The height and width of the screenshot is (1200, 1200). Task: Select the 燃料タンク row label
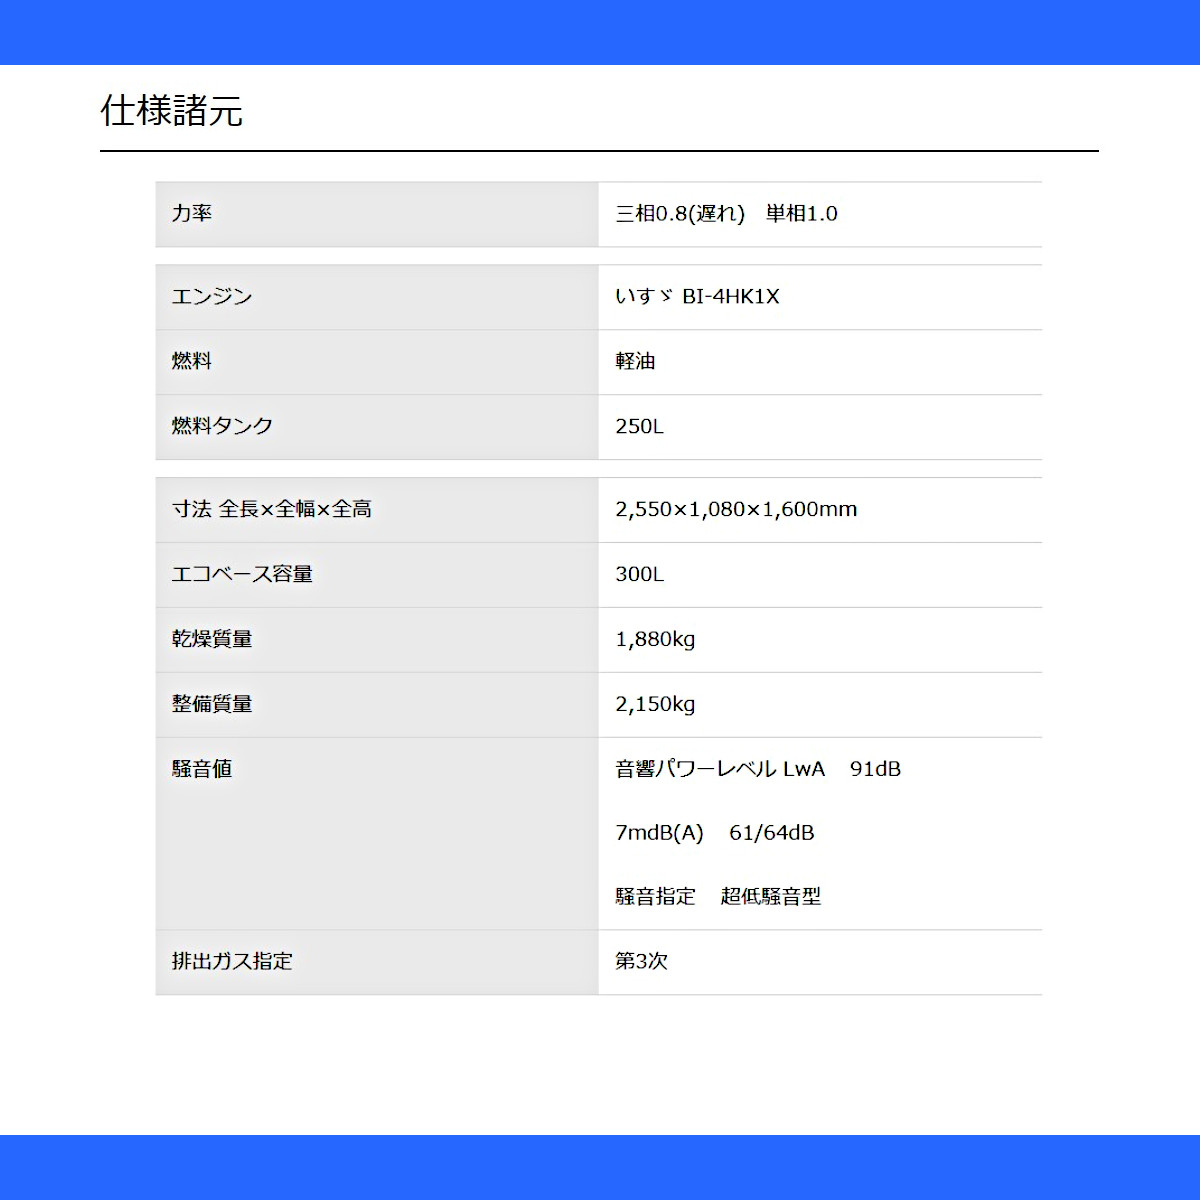(x=222, y=426)
